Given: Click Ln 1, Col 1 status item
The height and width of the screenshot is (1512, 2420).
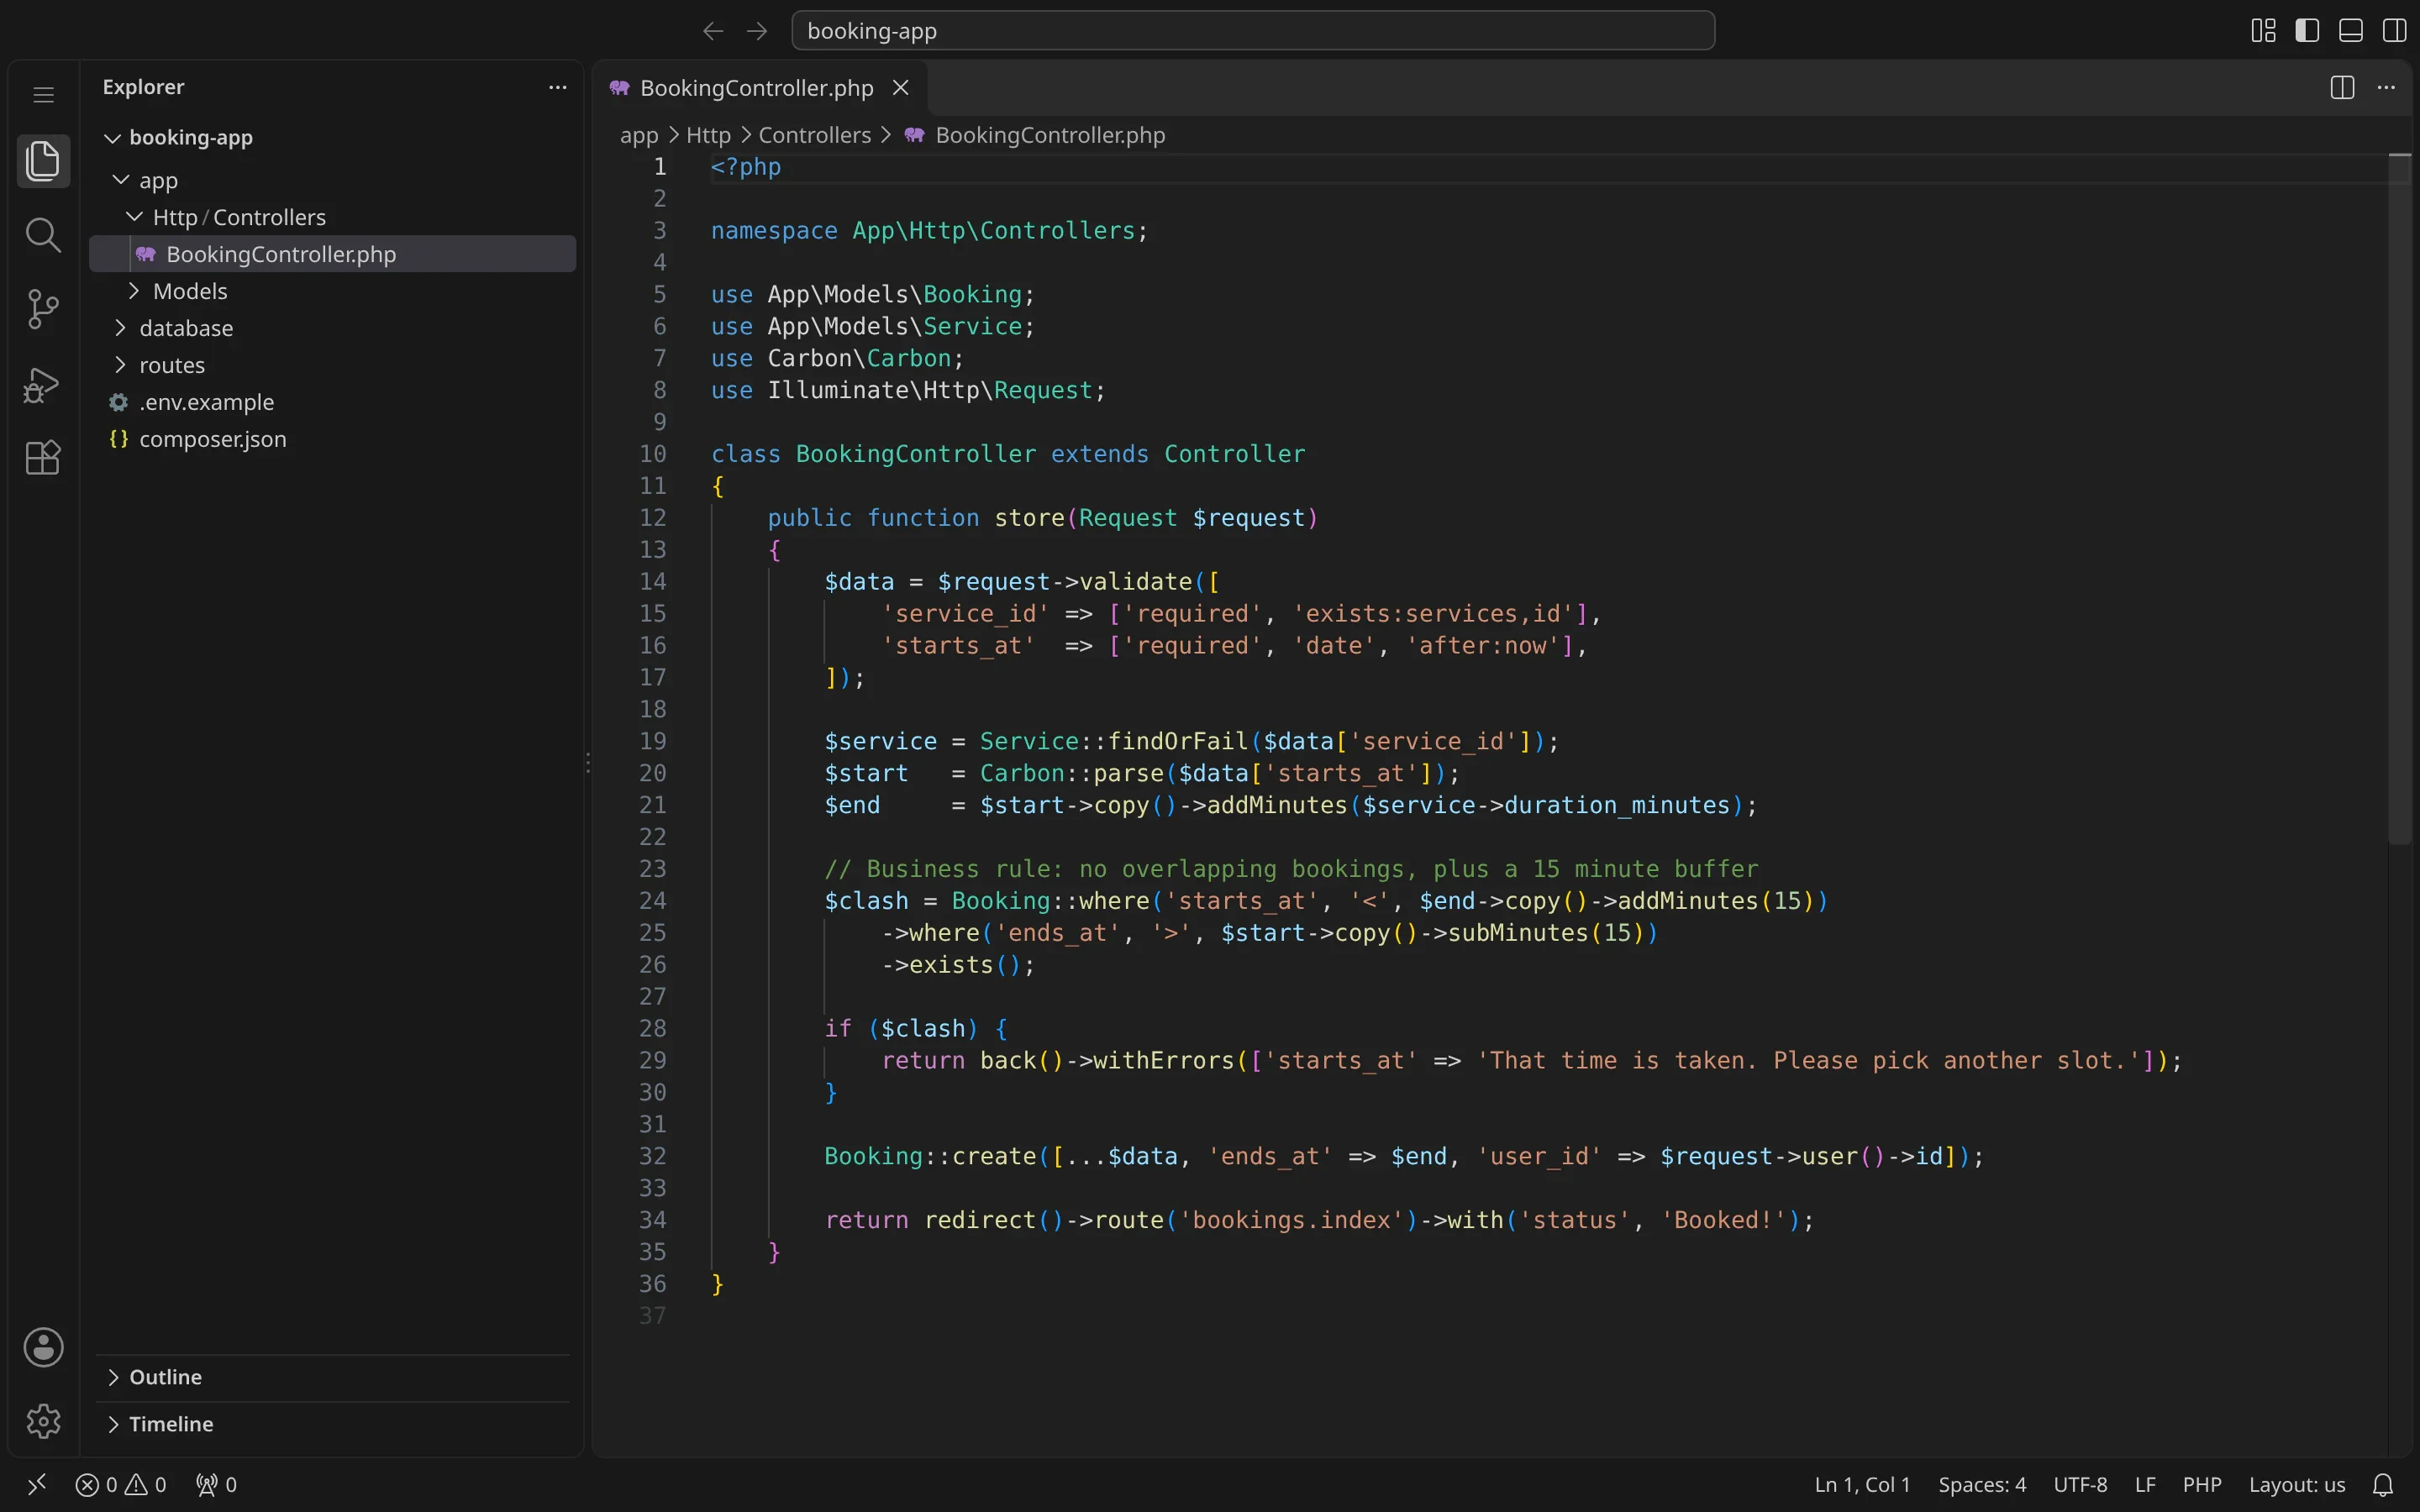Looking at the screenshot, I should [1862, 1484].
